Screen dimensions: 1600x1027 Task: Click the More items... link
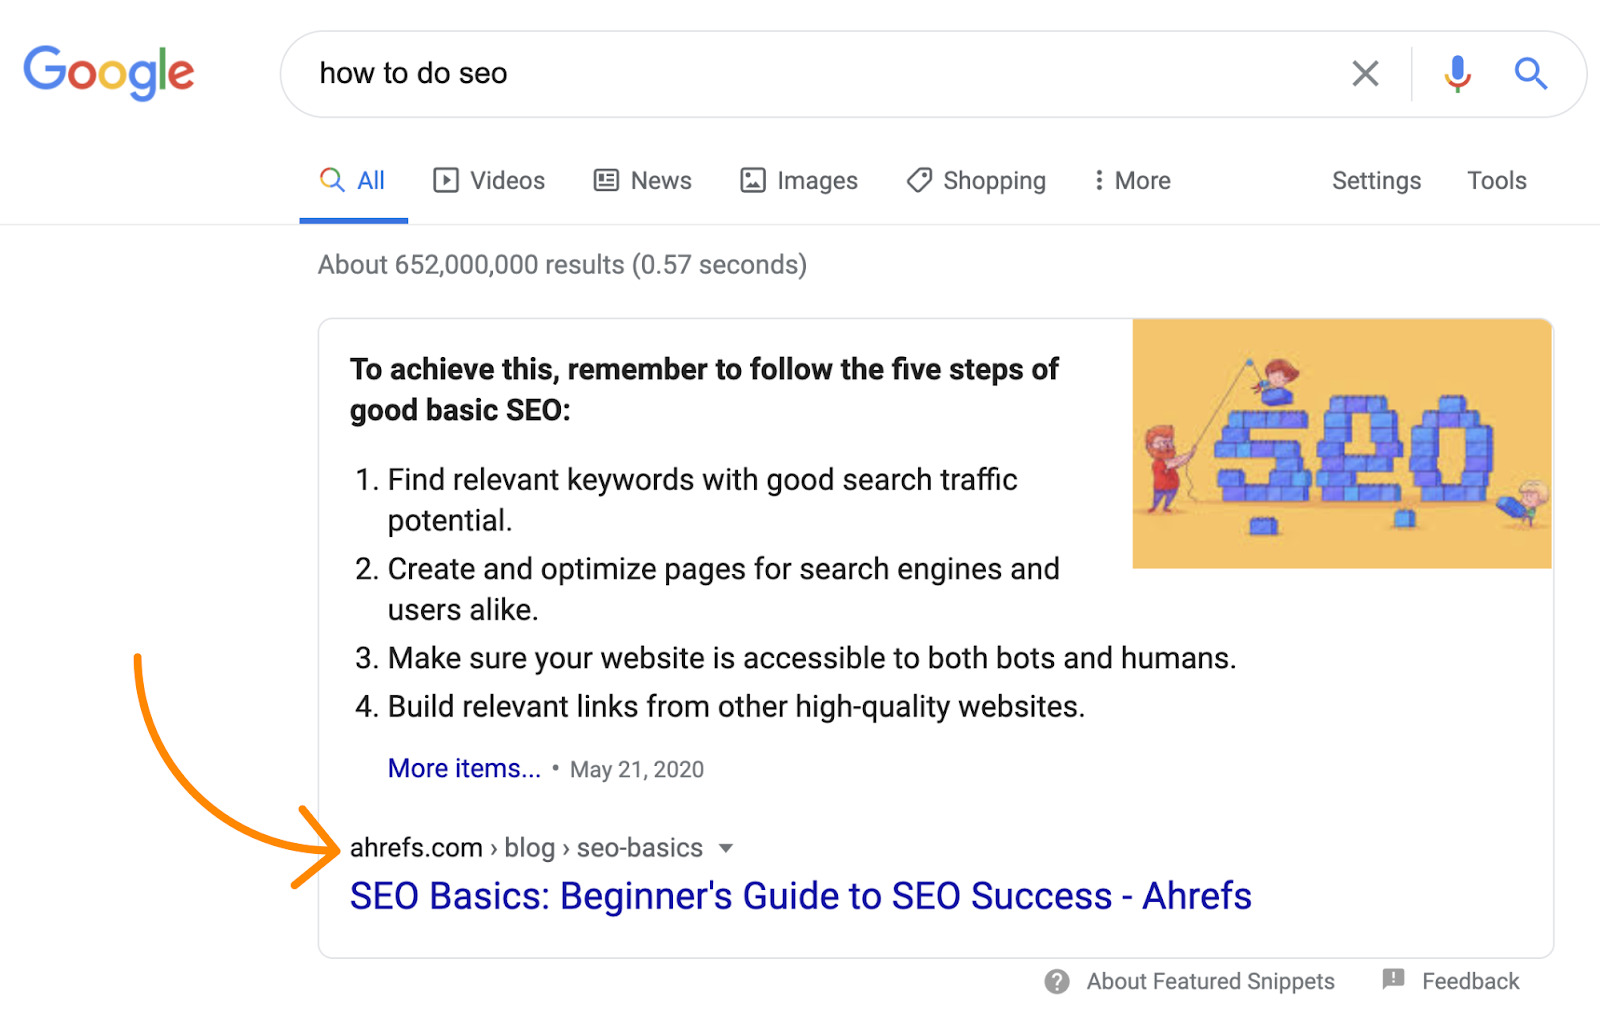click(x=463, y=768)
